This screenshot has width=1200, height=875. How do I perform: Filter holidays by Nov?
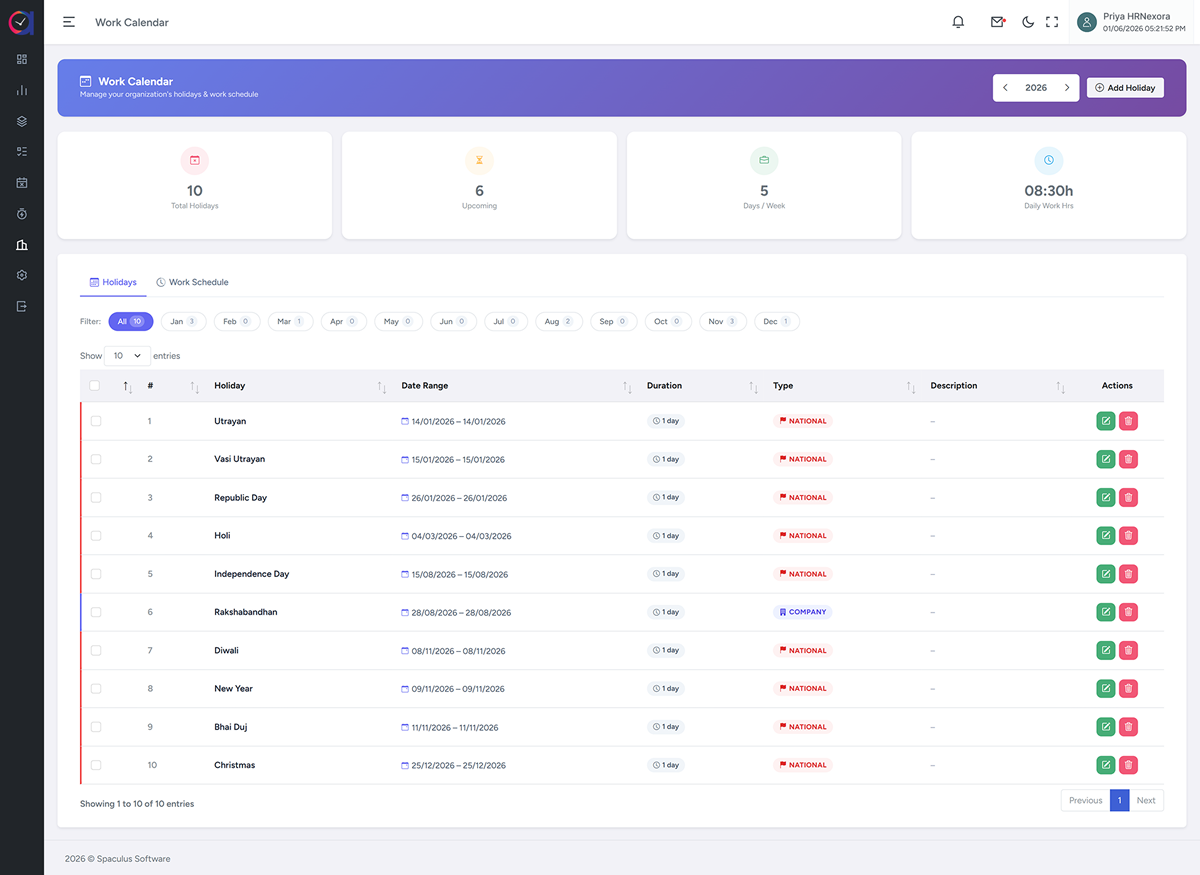pyautogui.click(x=722, y=322)
